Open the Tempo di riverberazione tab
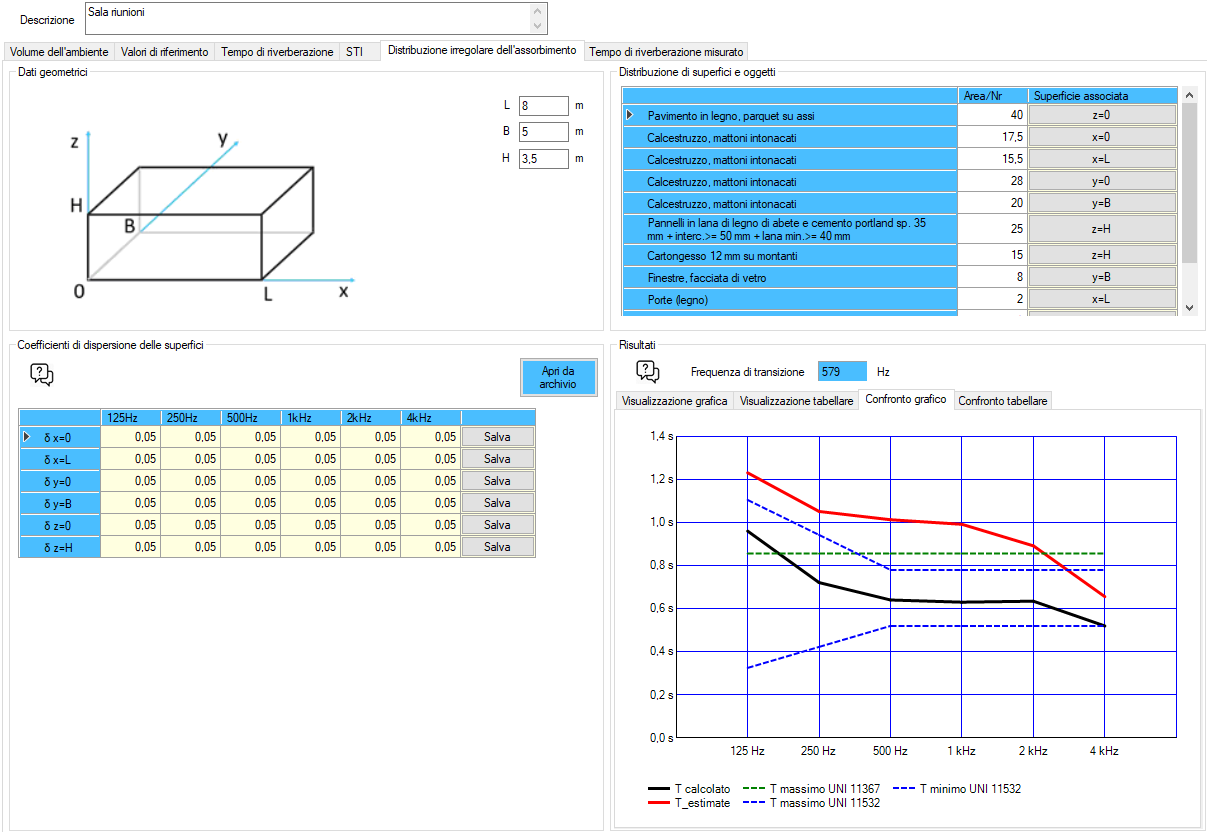 pos(277,52)
